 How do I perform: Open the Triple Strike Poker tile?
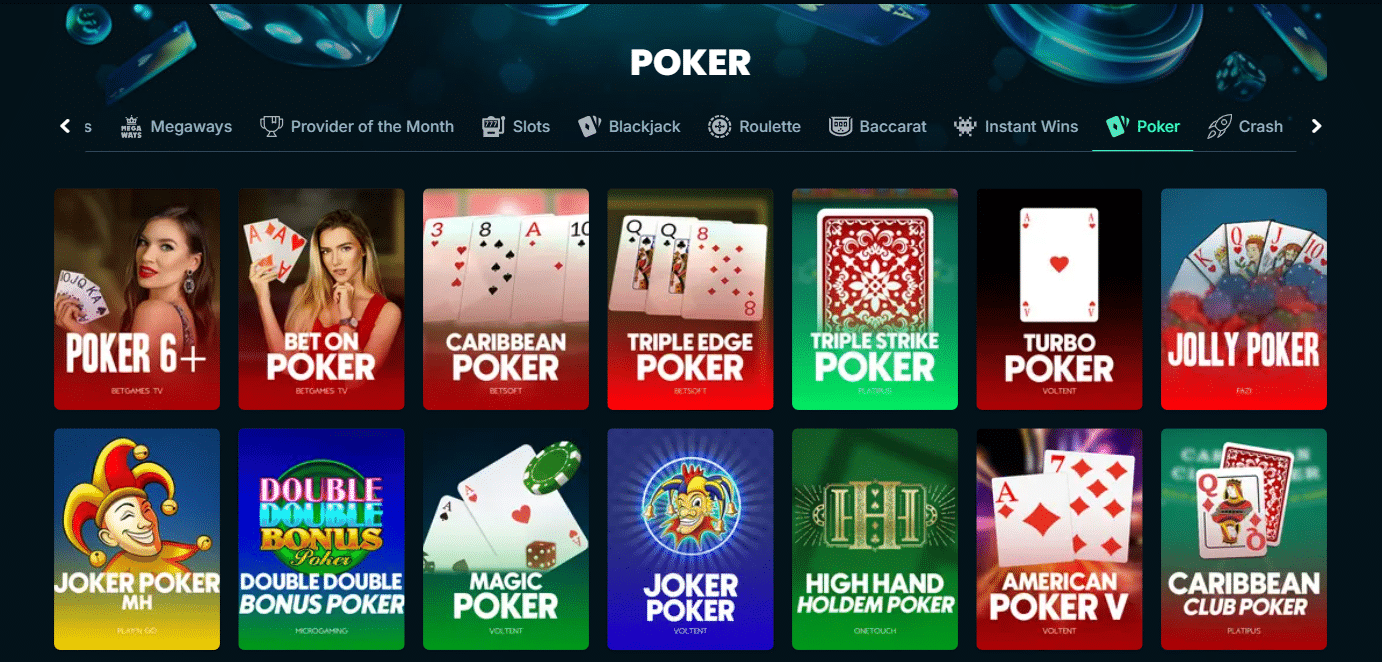[875, 299]
